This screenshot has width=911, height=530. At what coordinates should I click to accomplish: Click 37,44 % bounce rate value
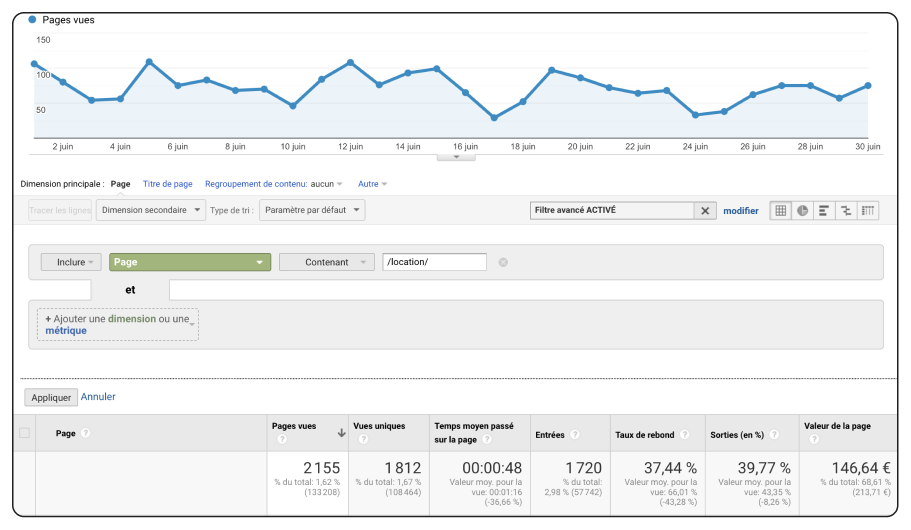point(670,468)
